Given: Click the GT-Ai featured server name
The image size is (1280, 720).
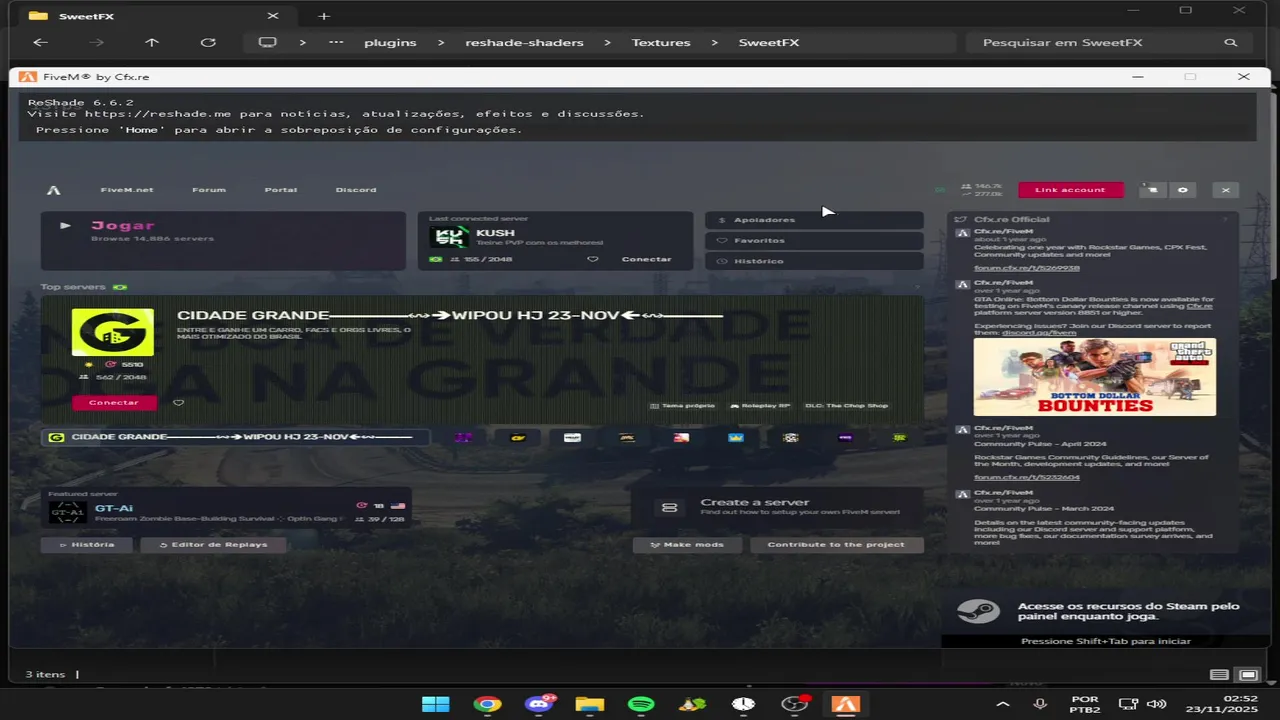Looking at the screenshot, I should 114,508.
